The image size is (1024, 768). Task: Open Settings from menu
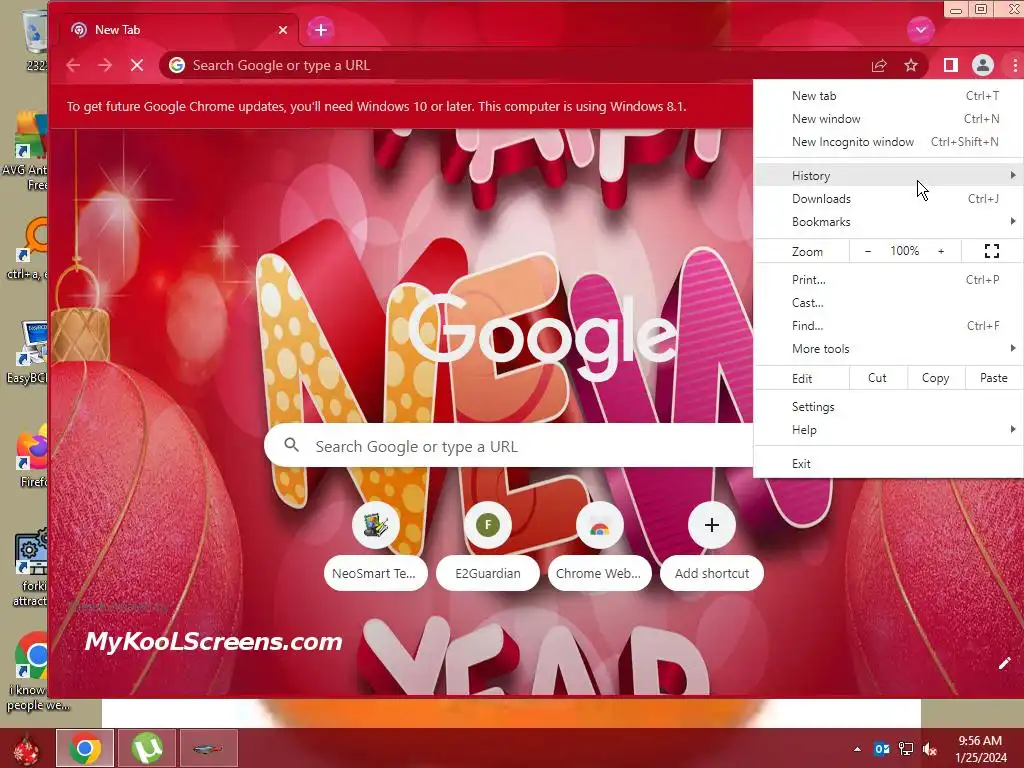(889, 407)
